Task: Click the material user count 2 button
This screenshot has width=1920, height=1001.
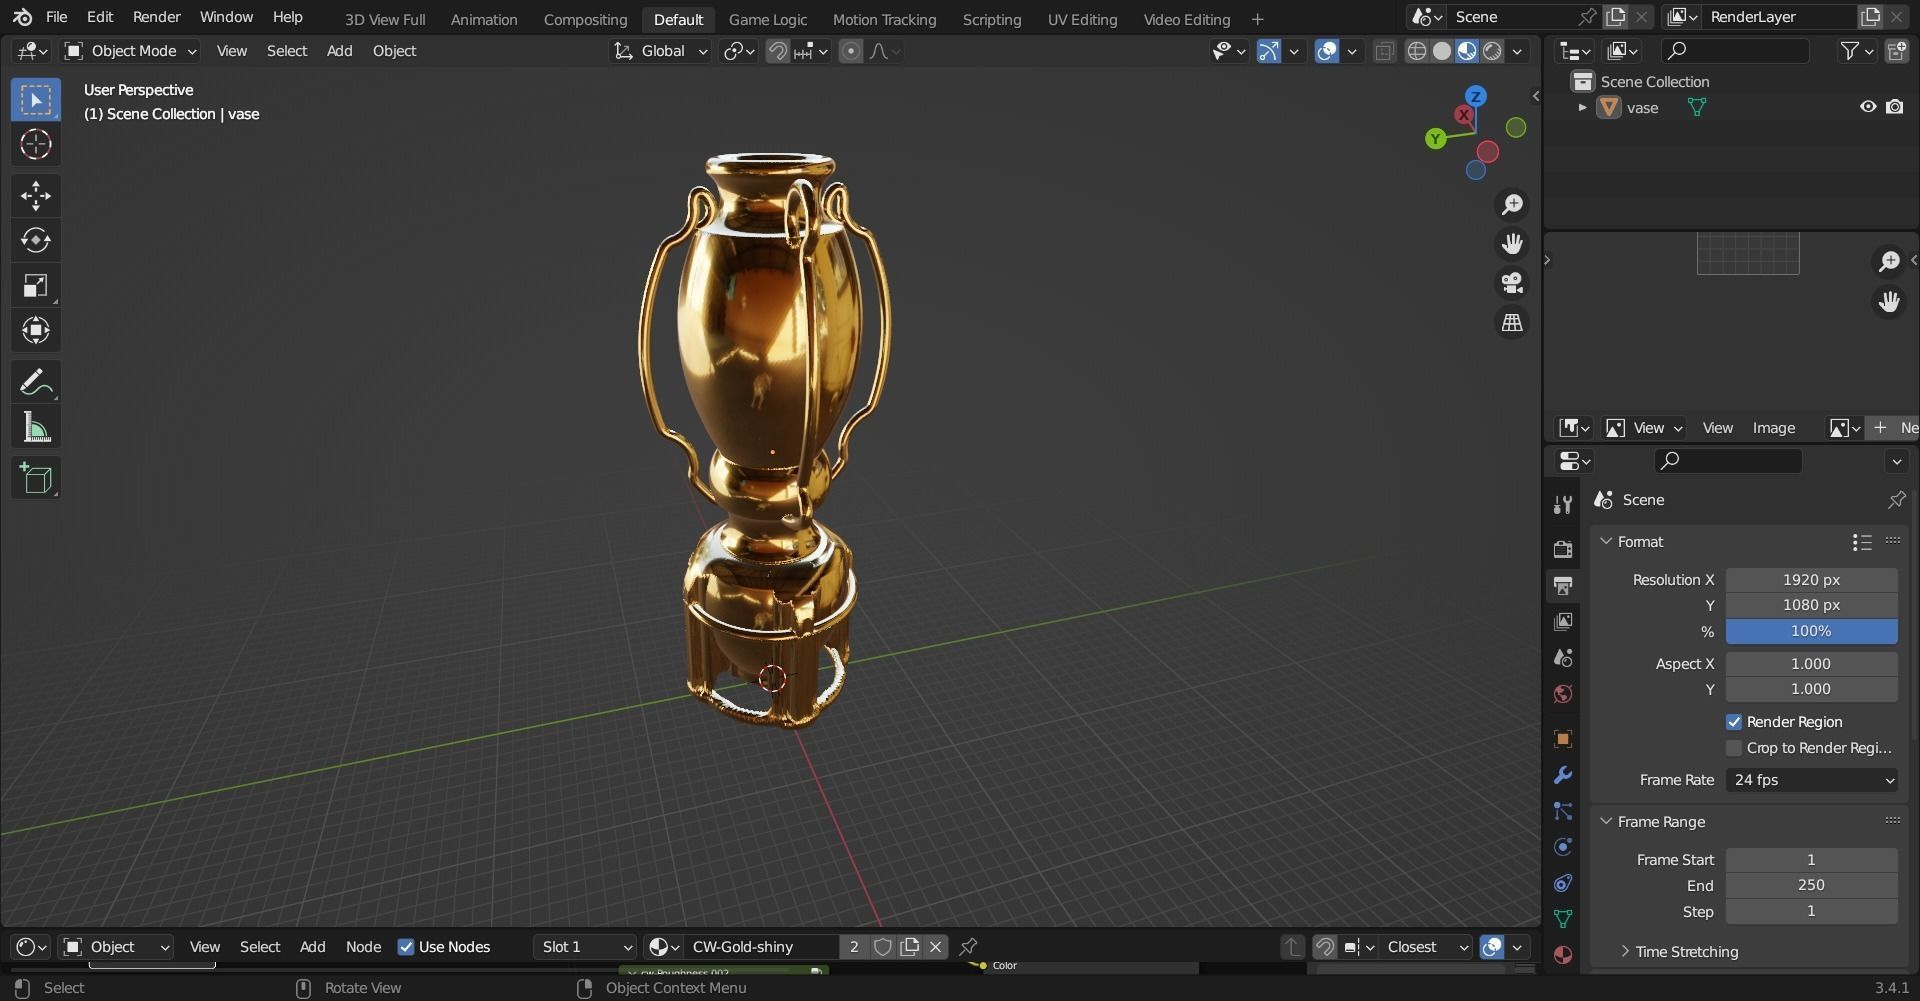Action: (854, 947)
